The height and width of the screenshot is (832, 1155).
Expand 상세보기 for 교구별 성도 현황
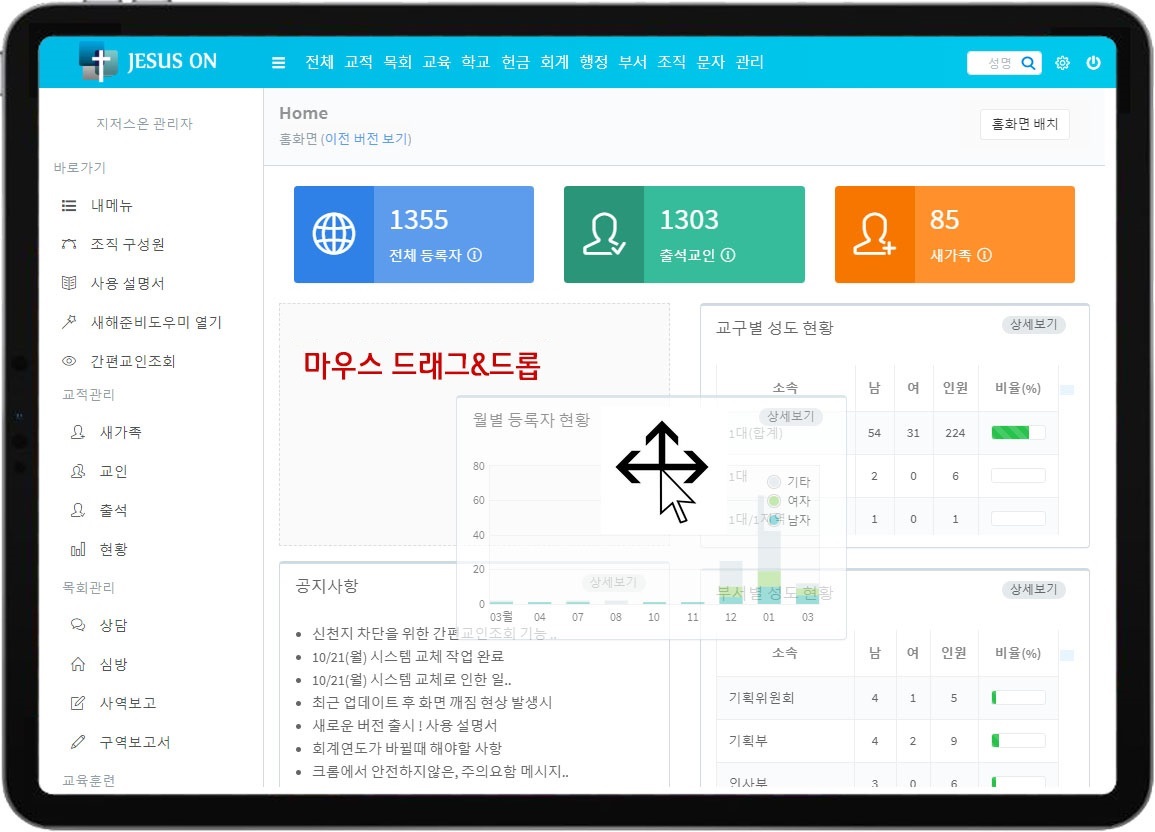(x=1033, y=325)
